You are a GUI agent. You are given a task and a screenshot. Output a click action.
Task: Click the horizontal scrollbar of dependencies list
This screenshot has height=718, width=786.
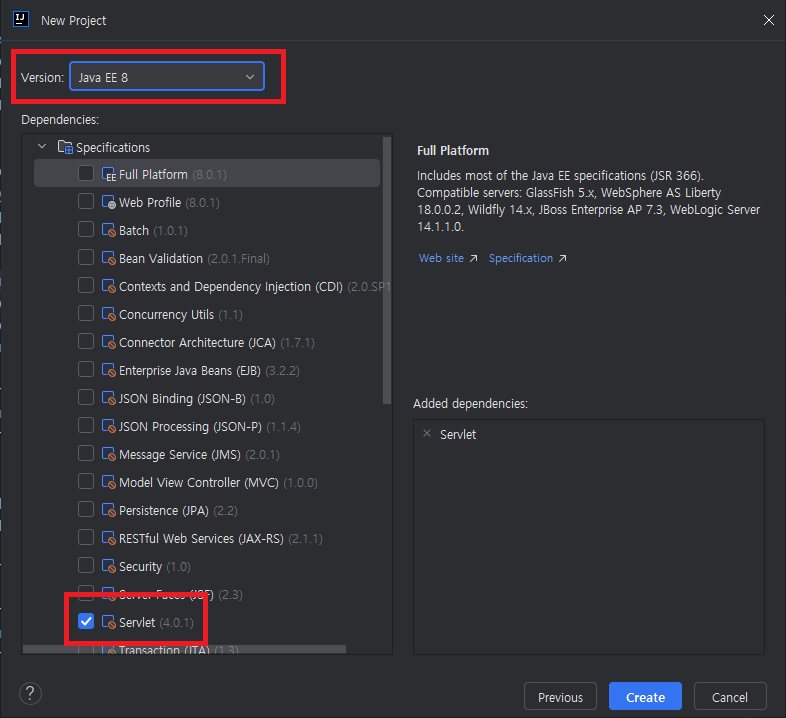184,649
